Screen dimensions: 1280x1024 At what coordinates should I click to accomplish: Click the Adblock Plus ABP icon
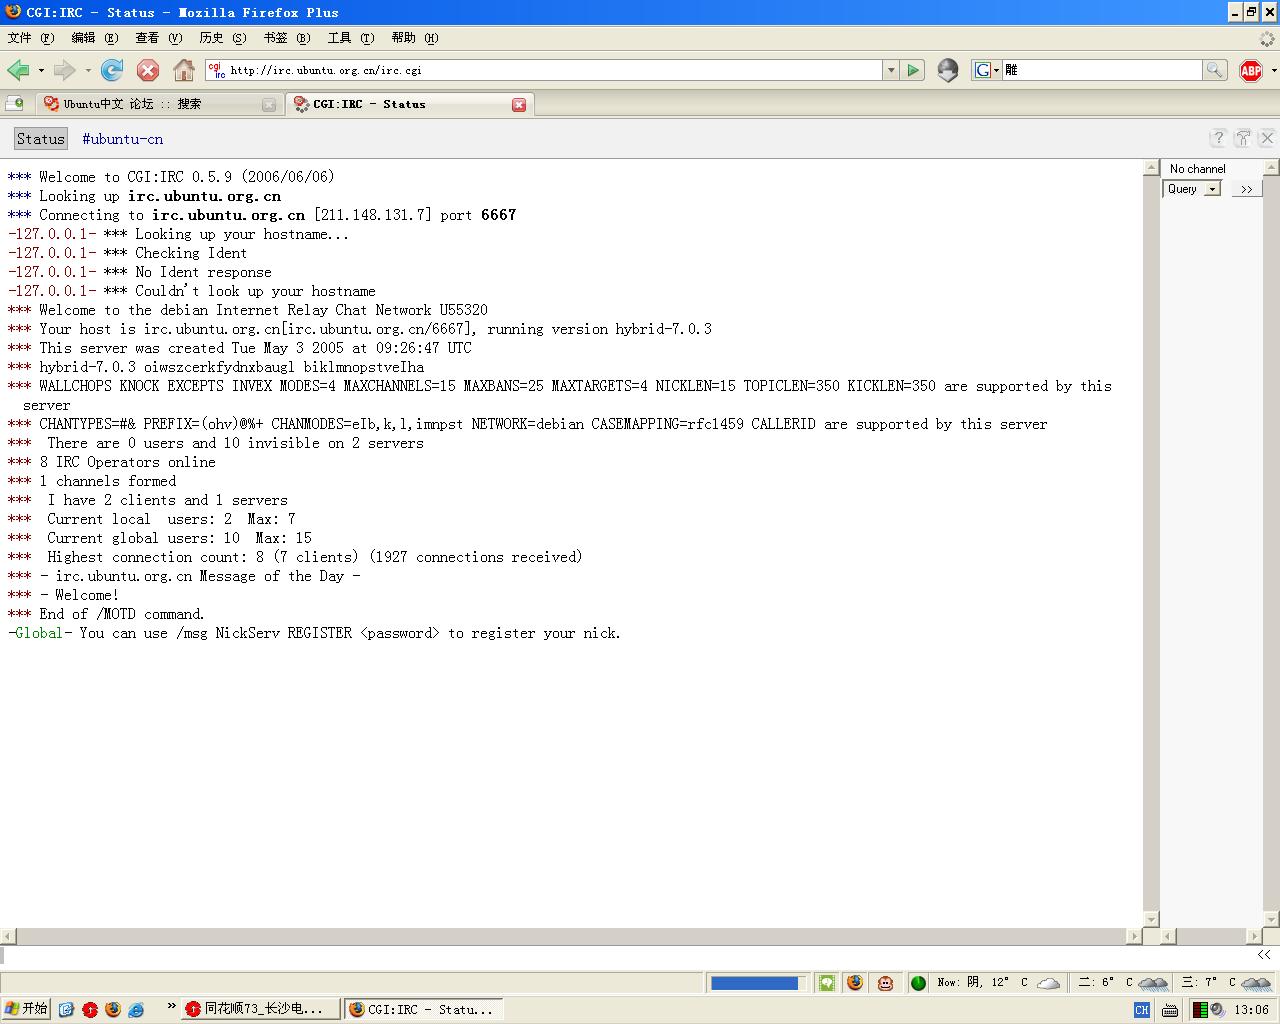(1251, 70)
